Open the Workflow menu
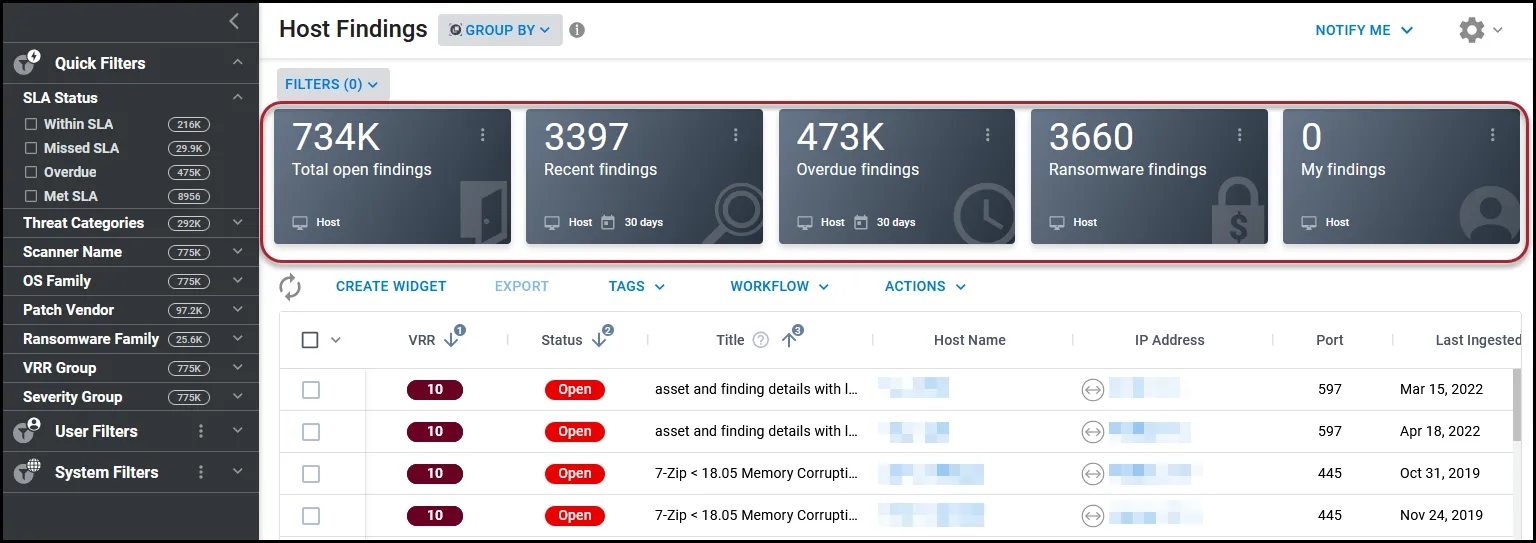Image resolution: width=1536 pixels, height=543 pixels. 780,286
